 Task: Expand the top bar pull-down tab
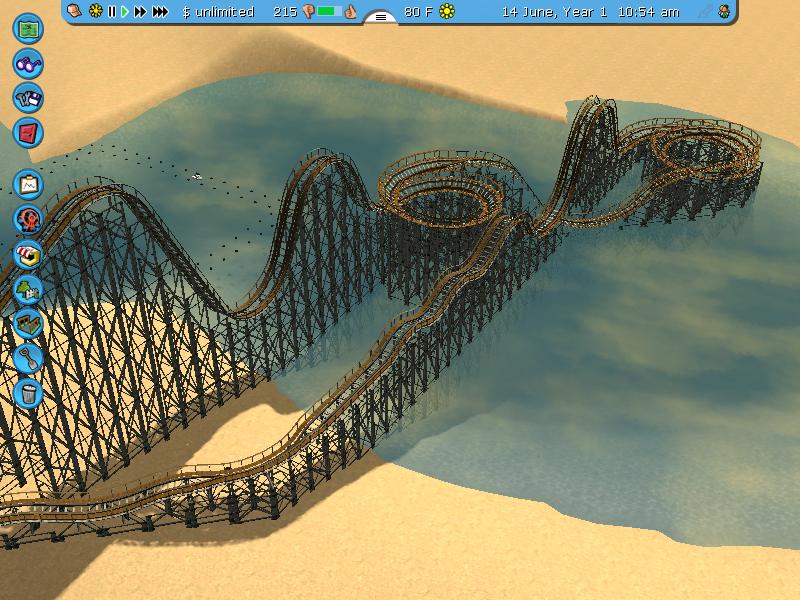[x=381, y=17]
